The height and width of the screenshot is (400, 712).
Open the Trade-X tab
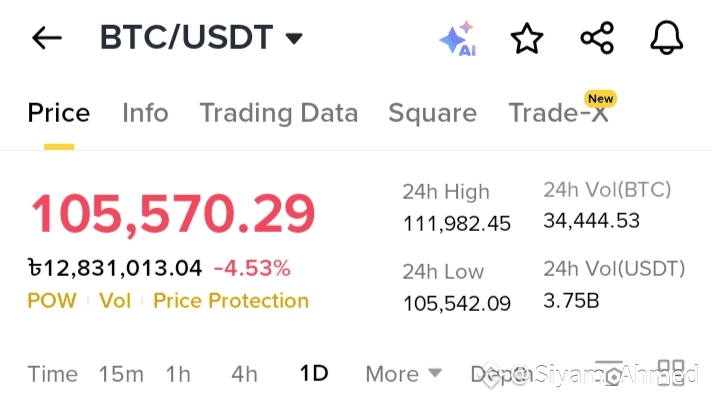pyautogui.click(x=559, y=113)
